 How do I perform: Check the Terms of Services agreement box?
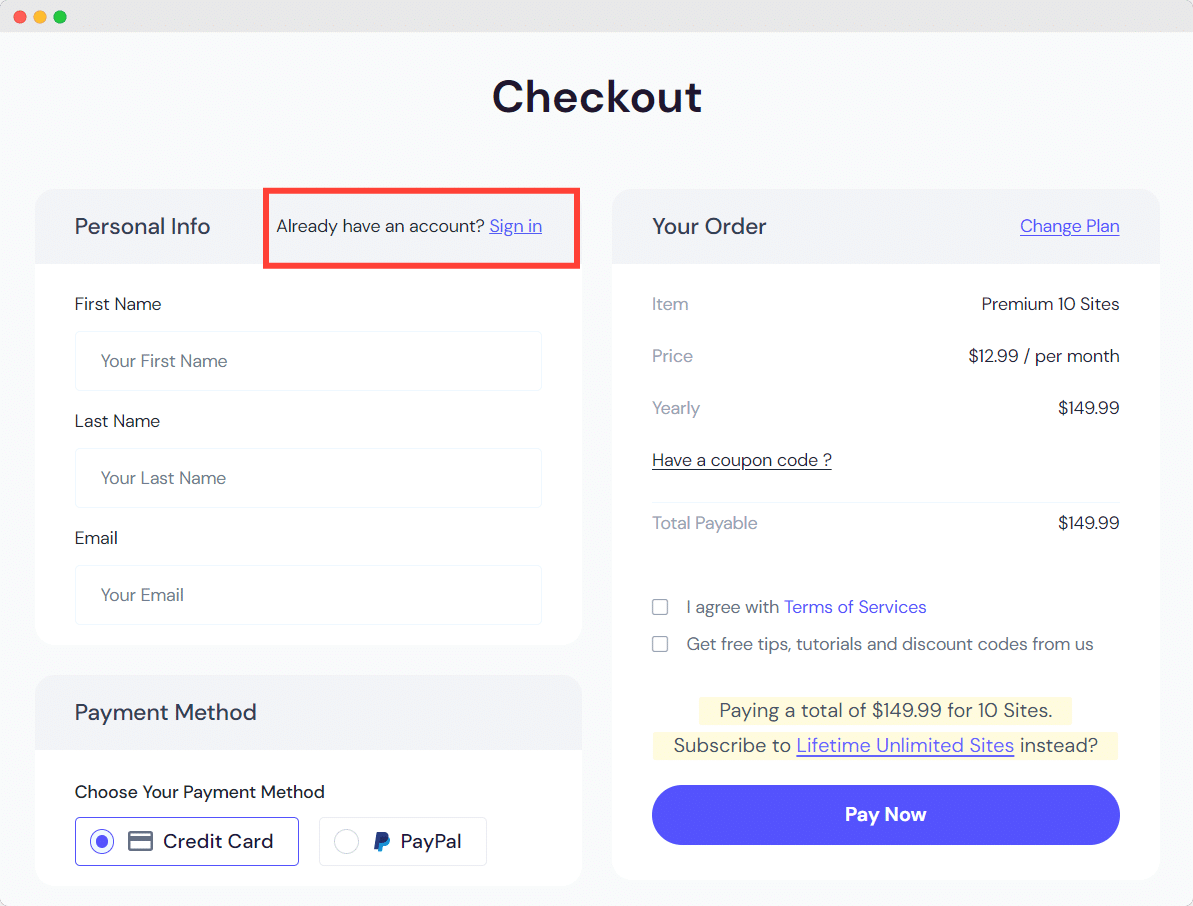pos(660,607)
